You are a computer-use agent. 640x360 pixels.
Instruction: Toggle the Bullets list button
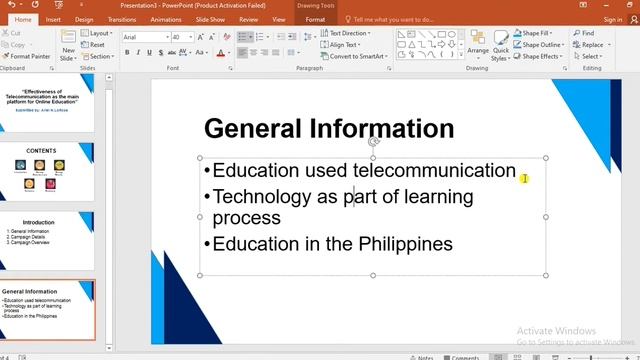tap(242, 37)
